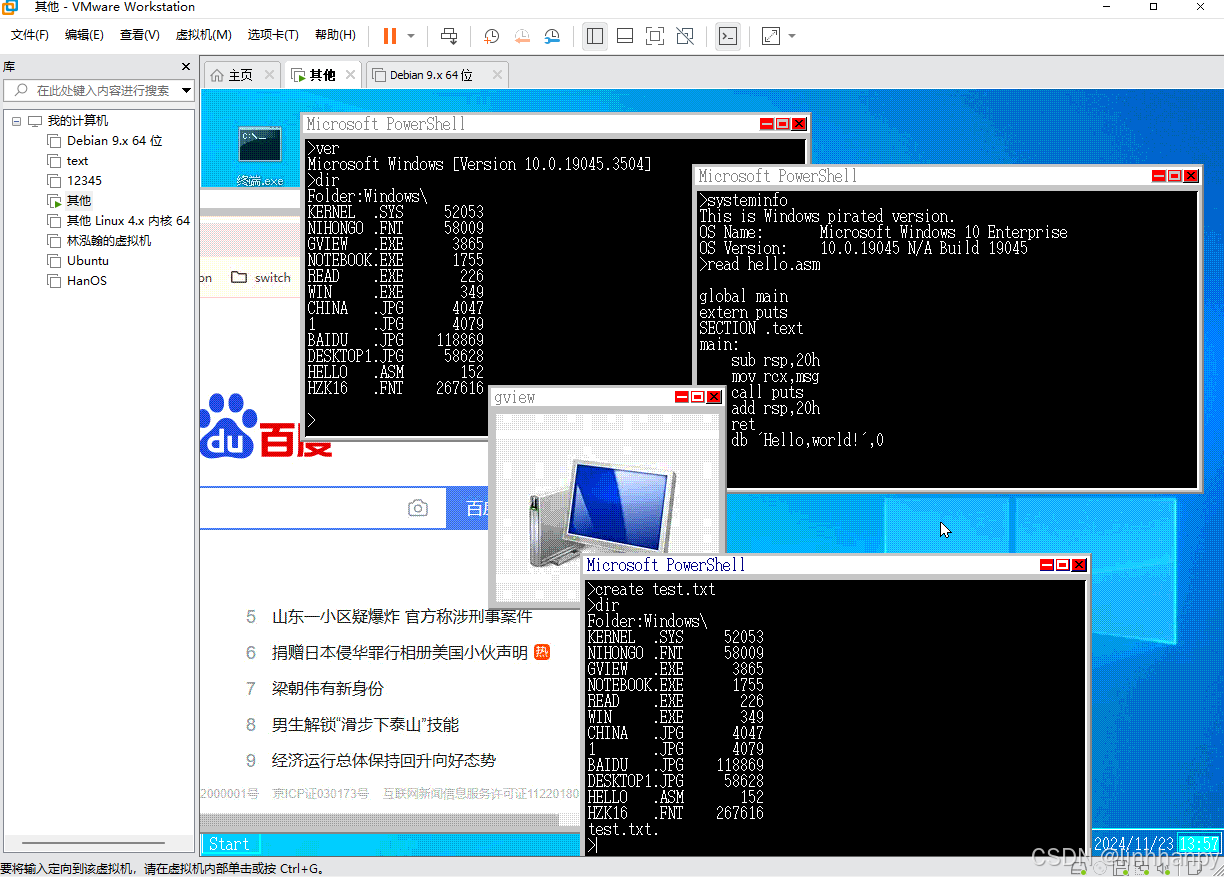
Task: Open the 选项卡(T) menu
Action: (273, 35)
